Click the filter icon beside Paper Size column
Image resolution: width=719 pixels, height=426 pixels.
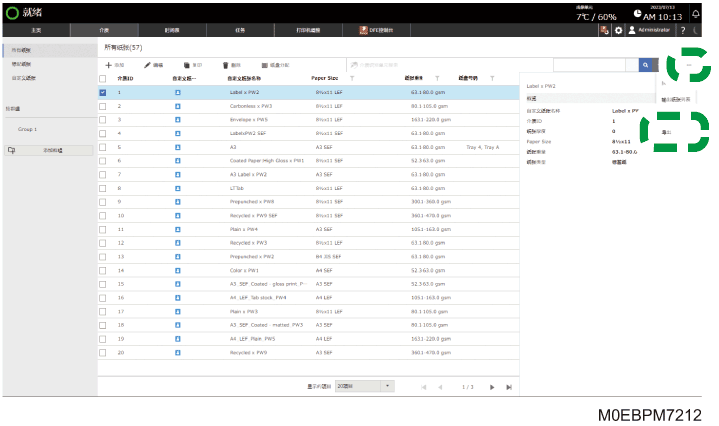tap(352, 78)
